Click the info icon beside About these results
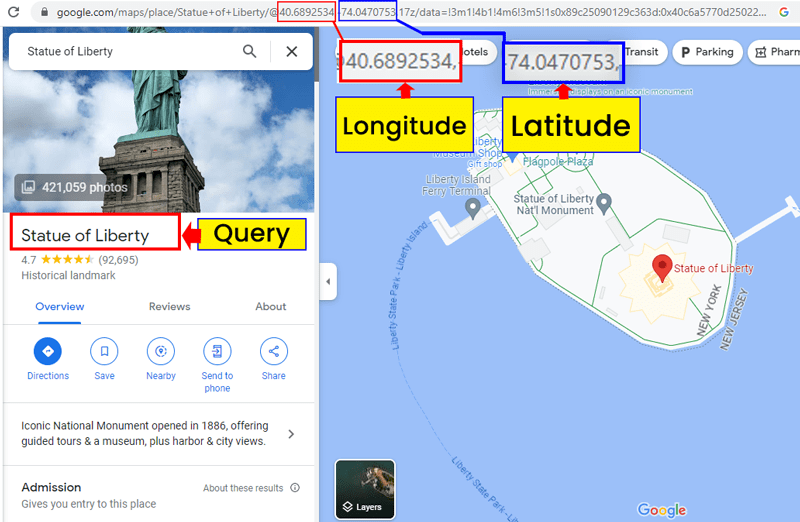800x522 pixels. 295,488
